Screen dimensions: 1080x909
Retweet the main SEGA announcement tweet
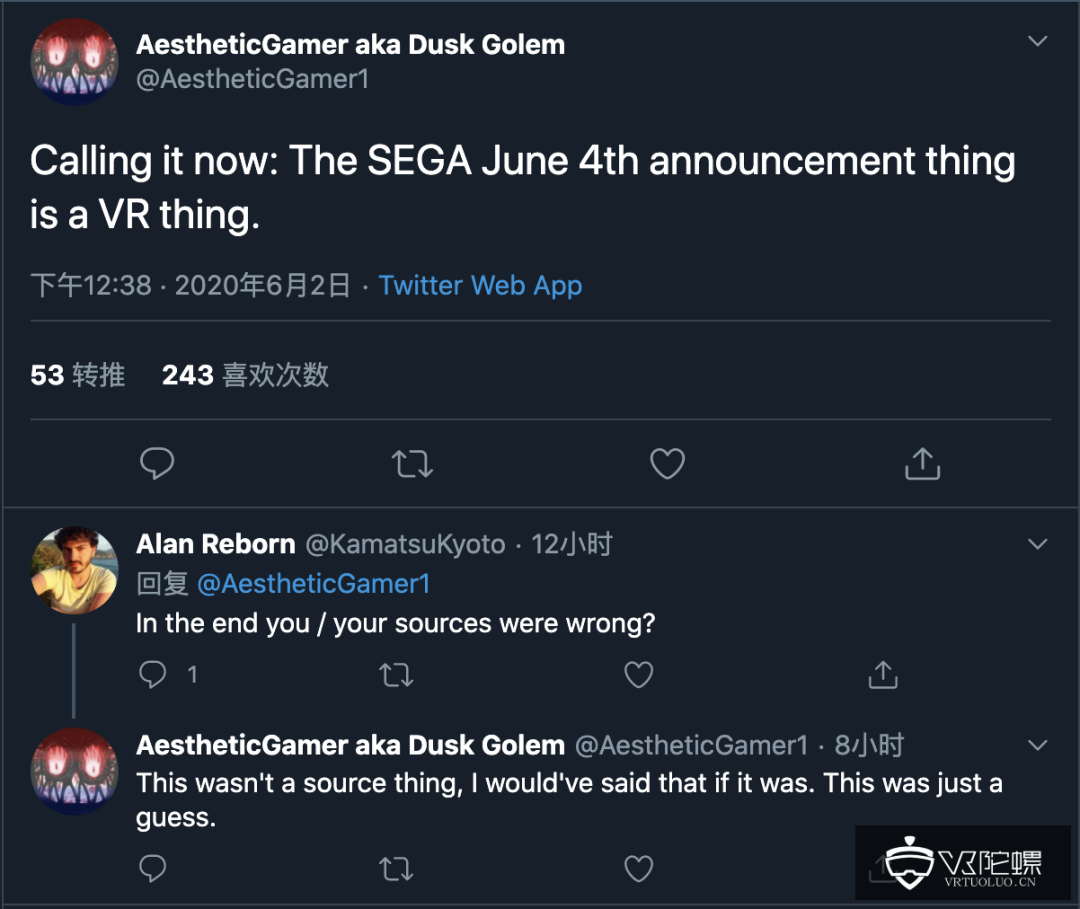412,464
